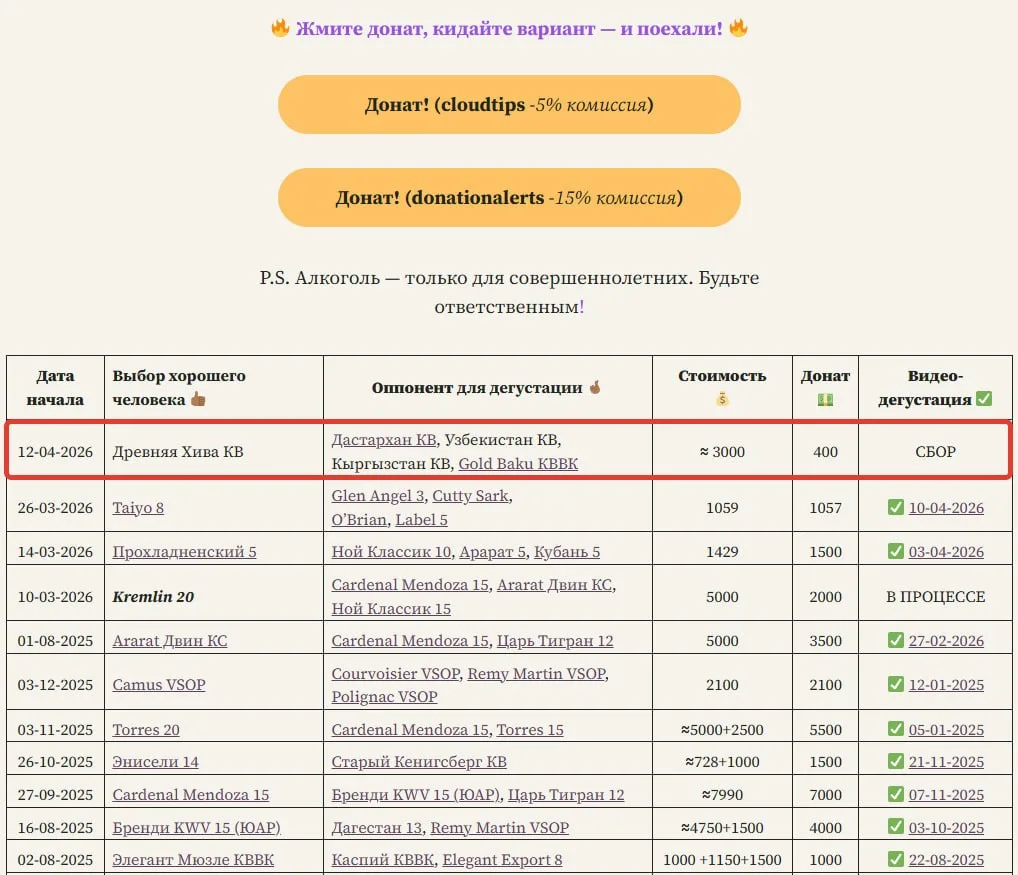
Task: Open the Дагестан 13 link
Action: tap(377, 828)
